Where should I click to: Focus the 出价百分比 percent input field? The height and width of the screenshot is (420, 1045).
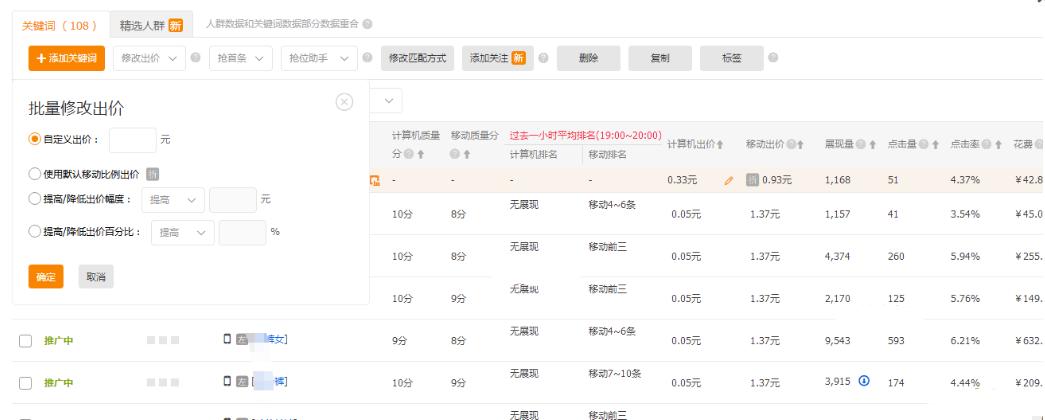(242, 233)
